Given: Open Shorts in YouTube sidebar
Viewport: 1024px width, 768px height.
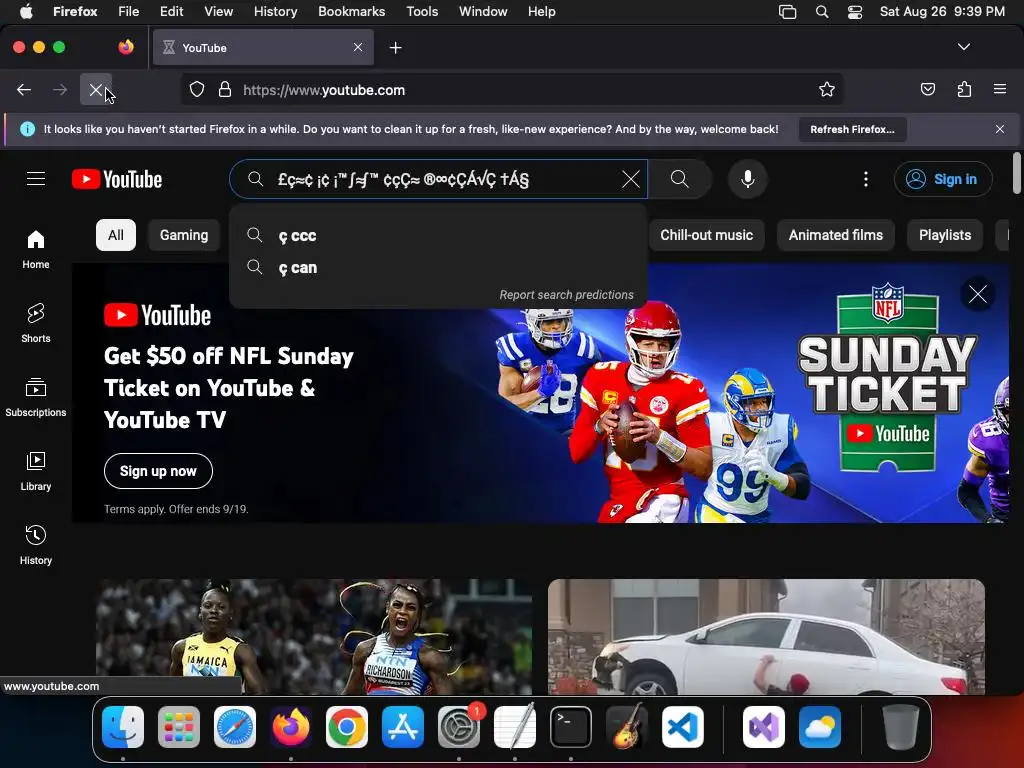Looking at the screenshot, I should click(x=36, y=323).
